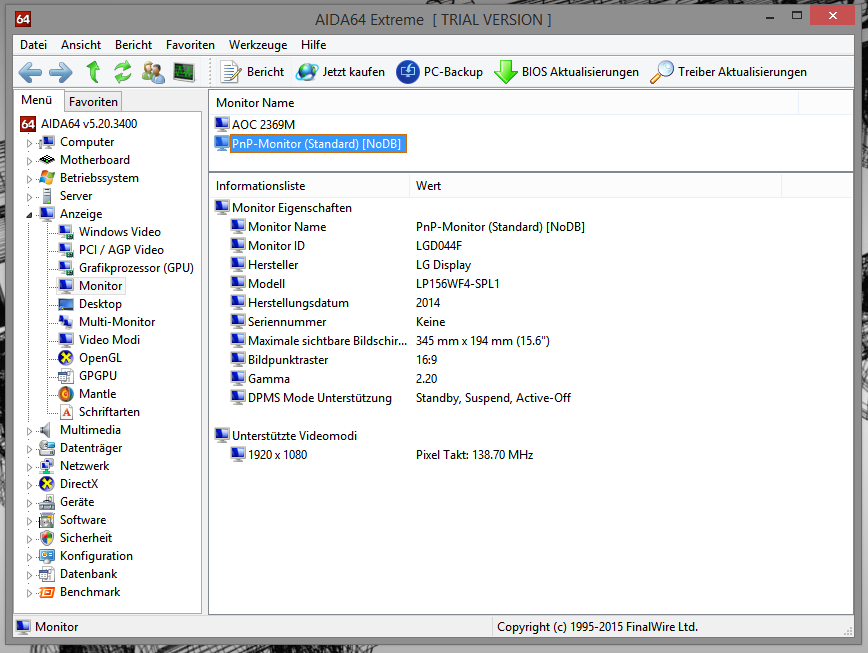
Task: Click the green refresh icon
Action: click(x=123, y=72)
